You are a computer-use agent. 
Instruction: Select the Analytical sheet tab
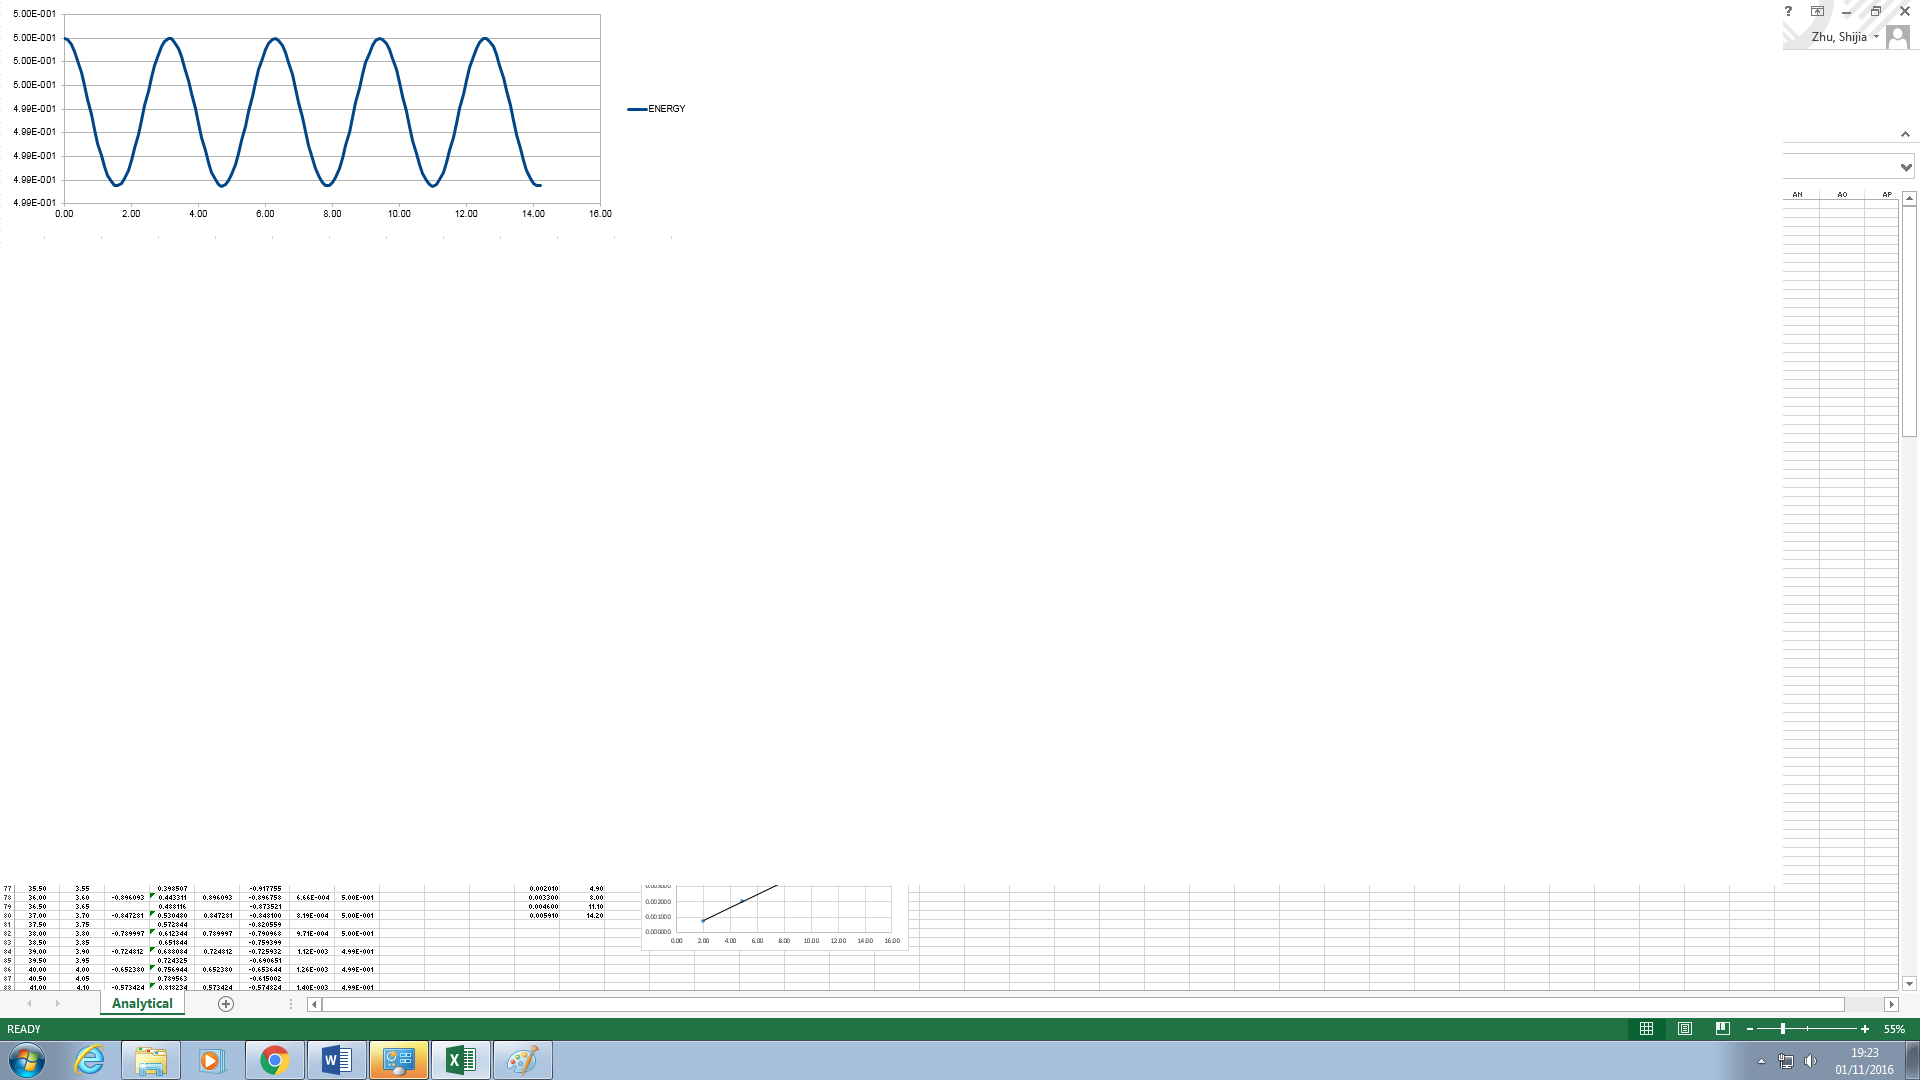click(142, 1004)
